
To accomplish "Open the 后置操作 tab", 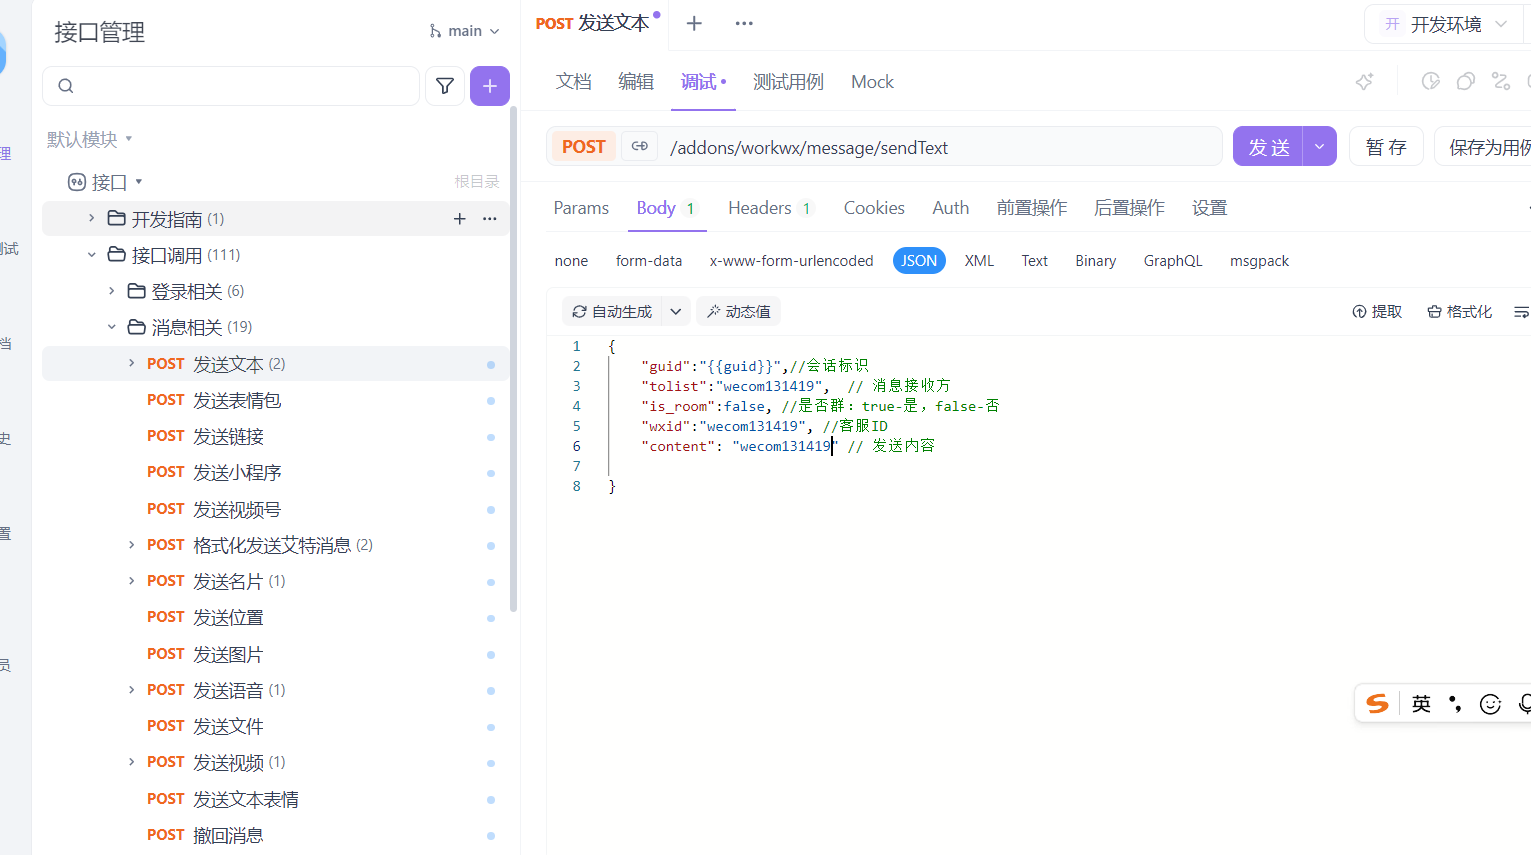I will tap(1129, 208).
